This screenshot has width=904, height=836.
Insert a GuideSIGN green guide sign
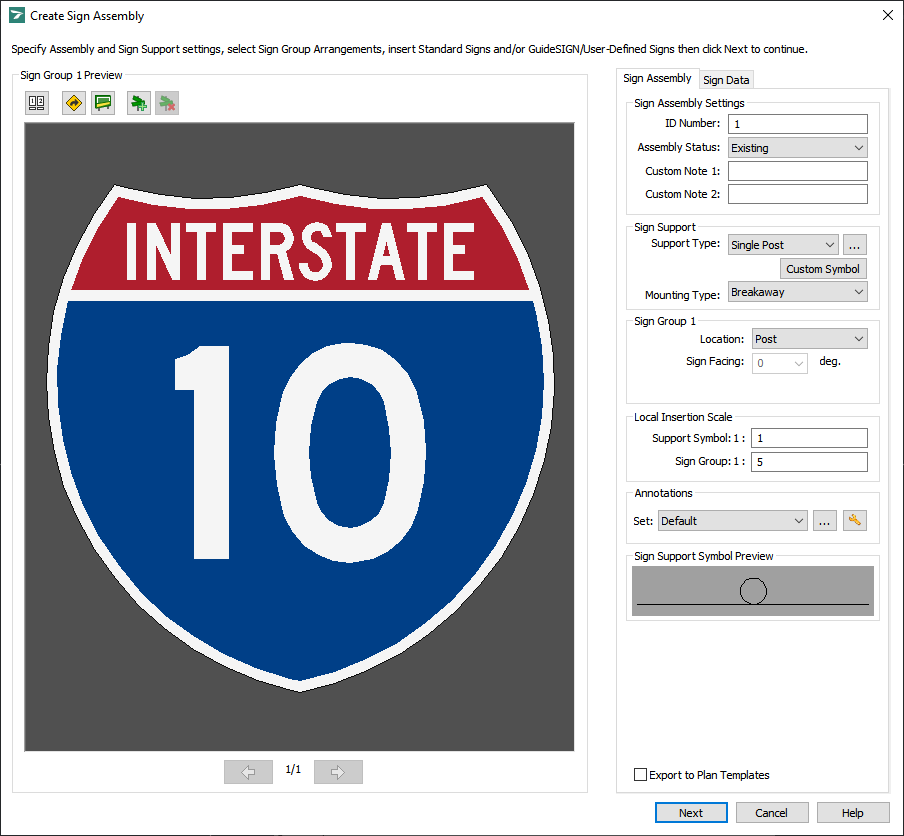click(x=103, y=103)
